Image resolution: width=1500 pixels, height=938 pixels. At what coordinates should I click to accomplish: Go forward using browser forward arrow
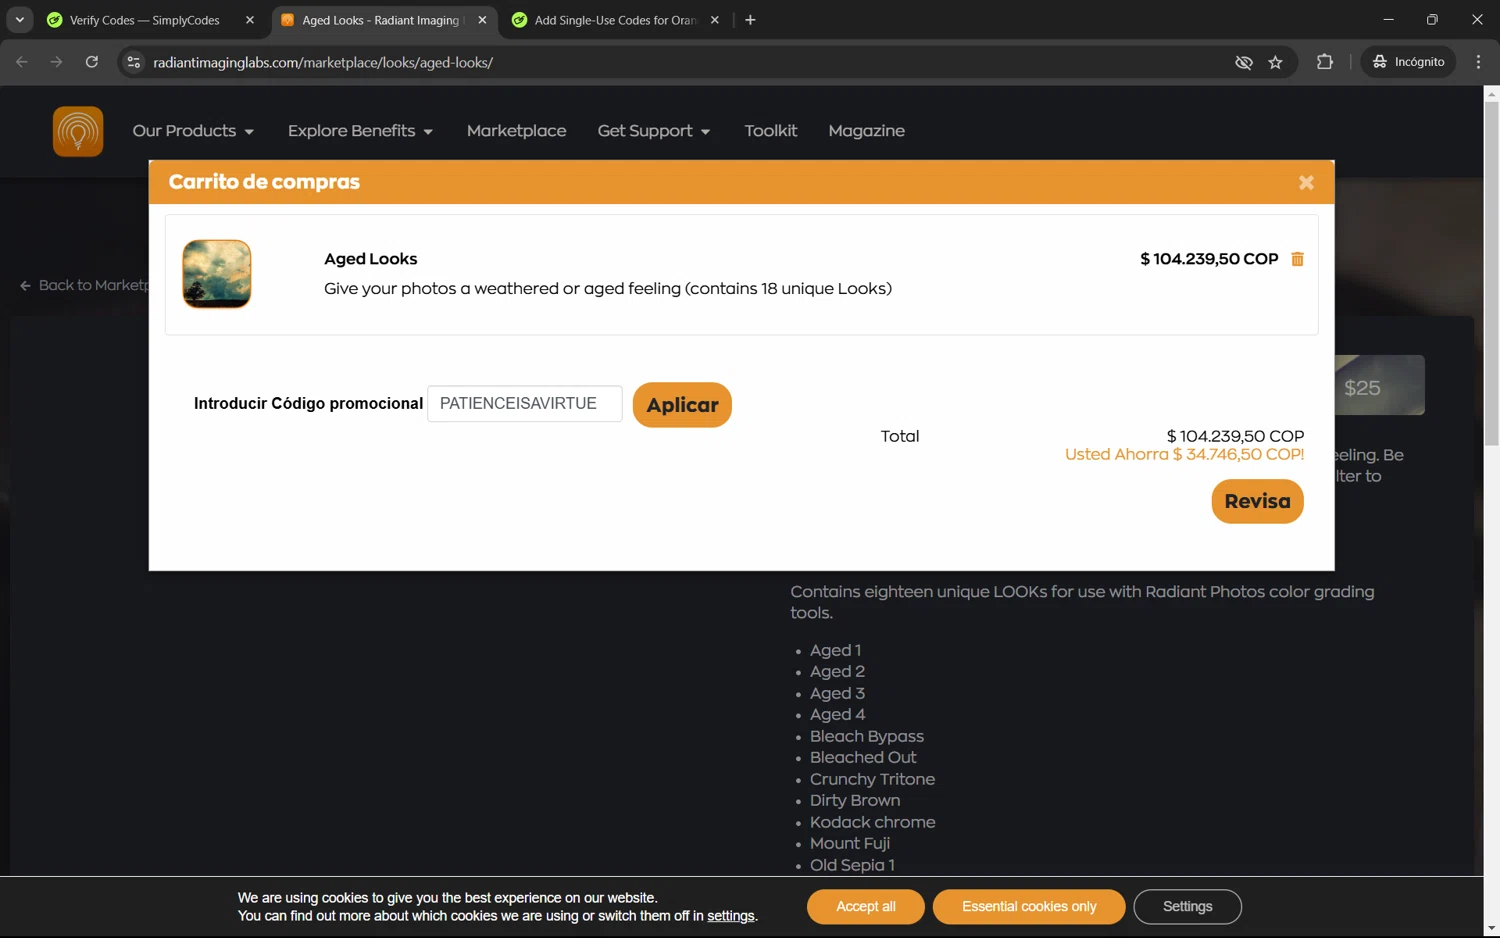point(57,62)
